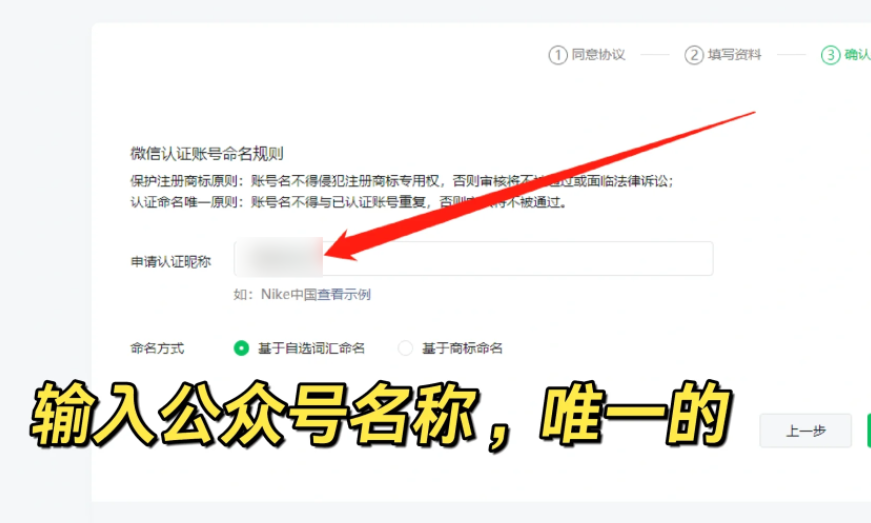
Task: Click the 基于商标命名 option text
Action: click(462, 348)
